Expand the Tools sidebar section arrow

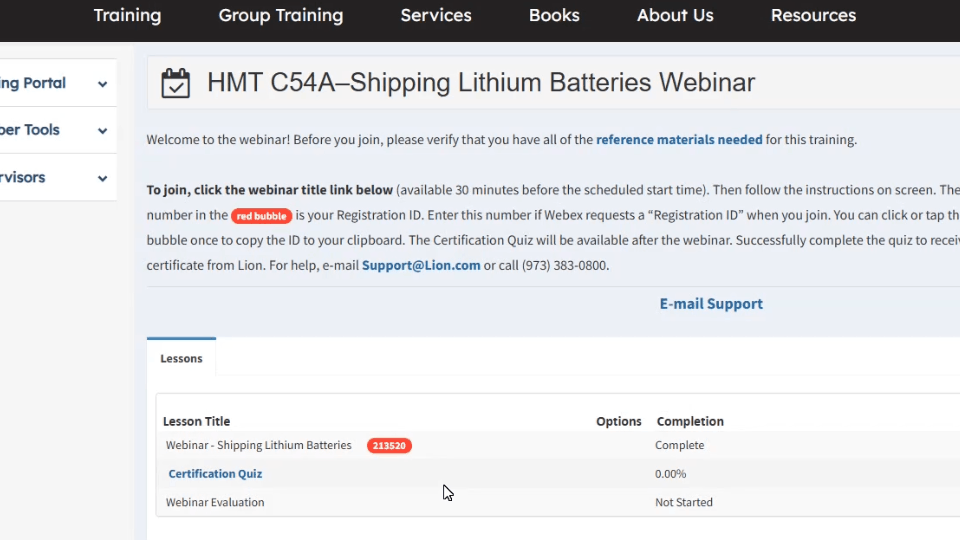102,131
